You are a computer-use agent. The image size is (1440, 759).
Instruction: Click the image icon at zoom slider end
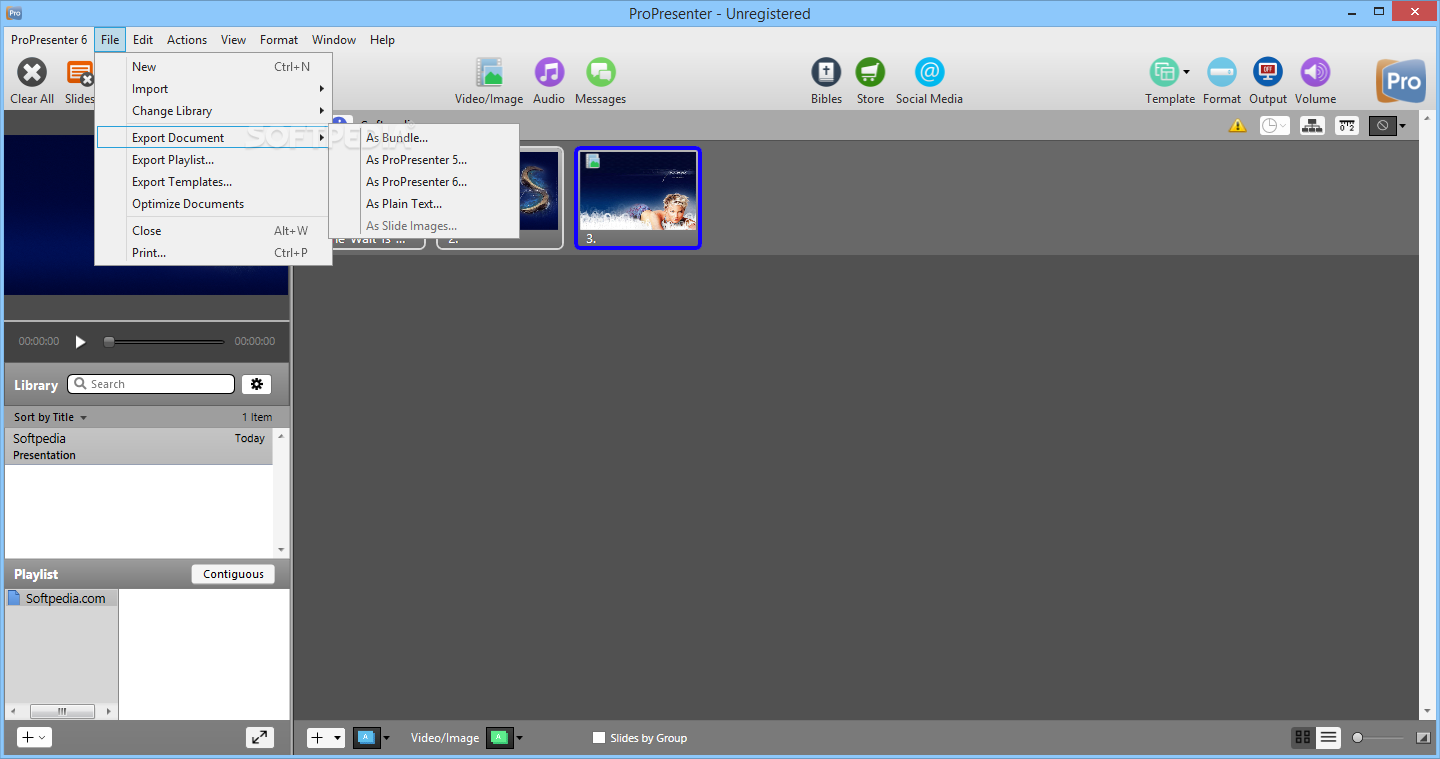[x=1423, y=738]
